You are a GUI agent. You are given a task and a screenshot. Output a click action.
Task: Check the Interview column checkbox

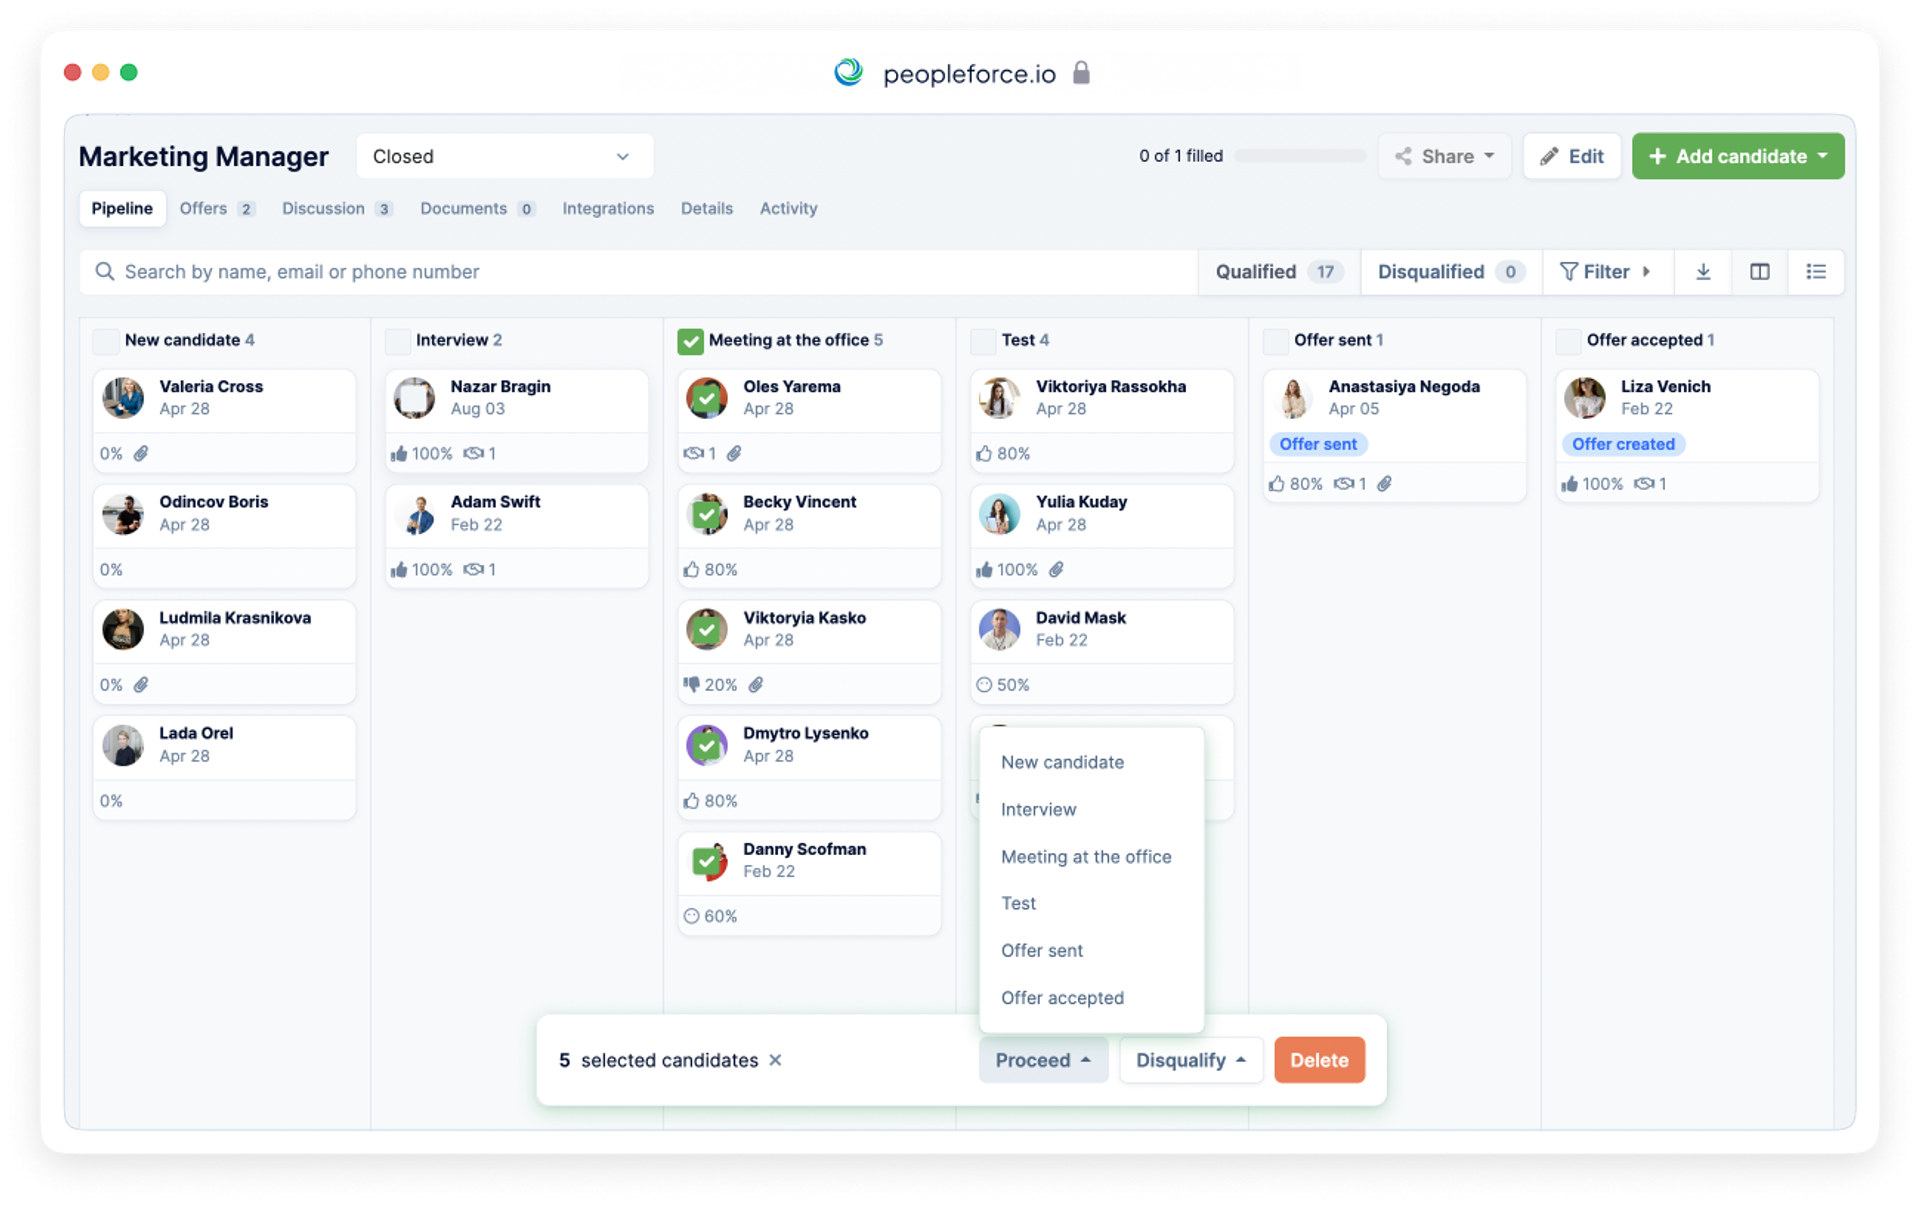point(398,341)
